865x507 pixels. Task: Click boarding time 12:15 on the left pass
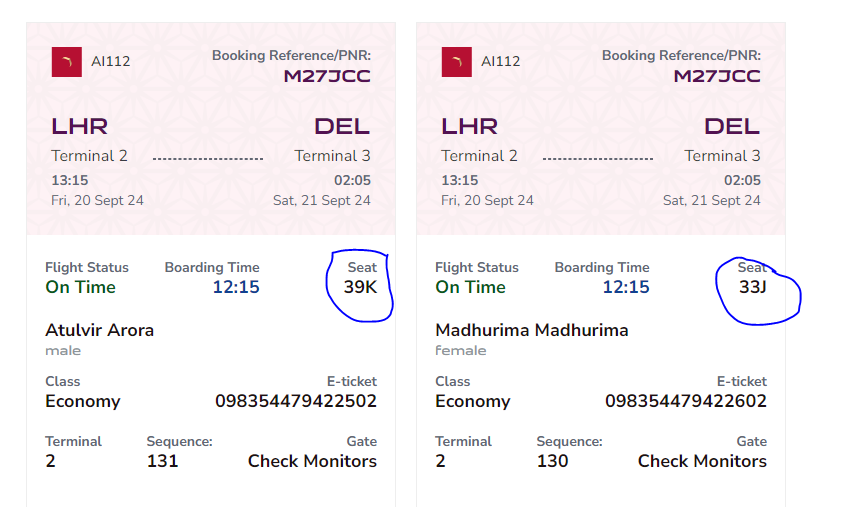[x=236, y=287]
